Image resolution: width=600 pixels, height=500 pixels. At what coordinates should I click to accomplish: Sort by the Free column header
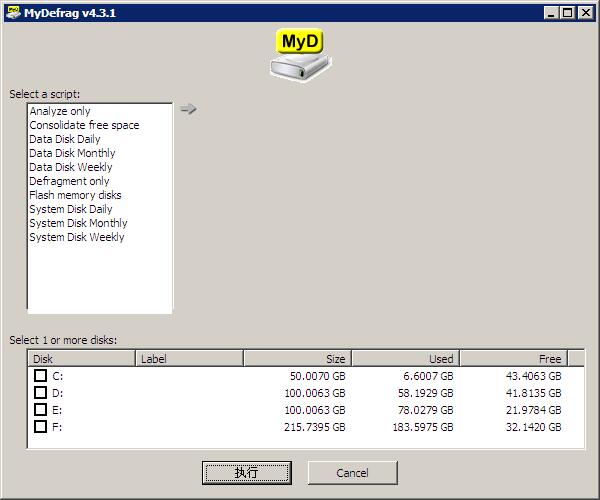pyautogui.click(x=514, y=358)
